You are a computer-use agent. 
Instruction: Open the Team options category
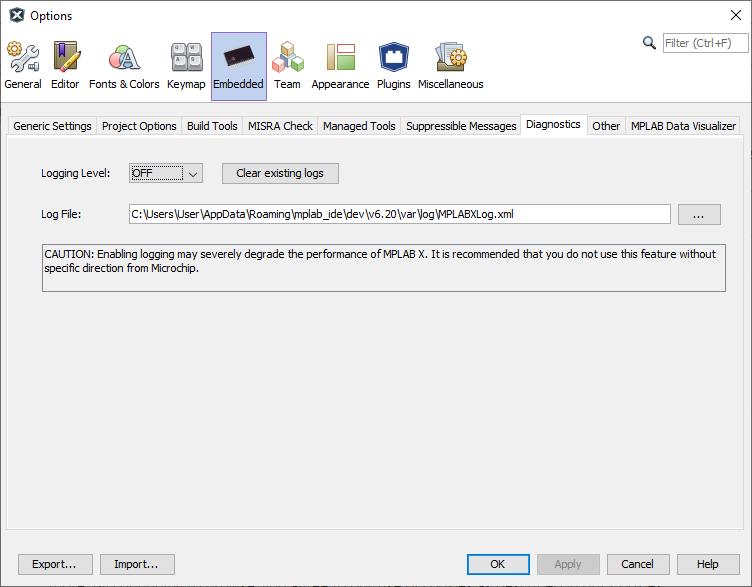(x=287, y=66)
